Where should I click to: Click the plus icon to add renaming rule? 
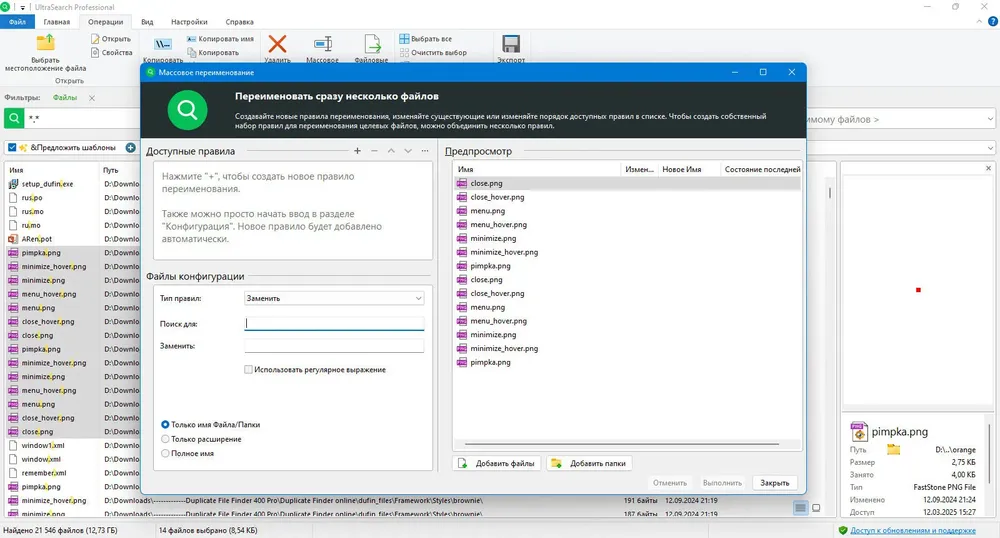coord(357,151)
